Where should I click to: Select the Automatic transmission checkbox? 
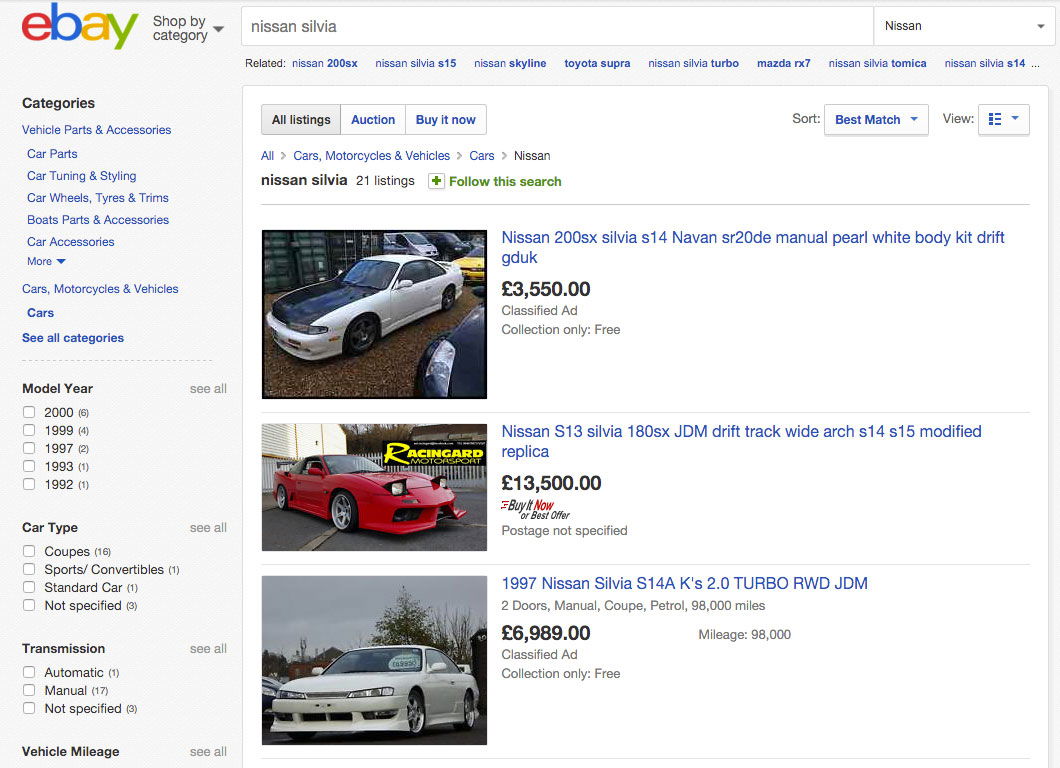coord(30,672)
